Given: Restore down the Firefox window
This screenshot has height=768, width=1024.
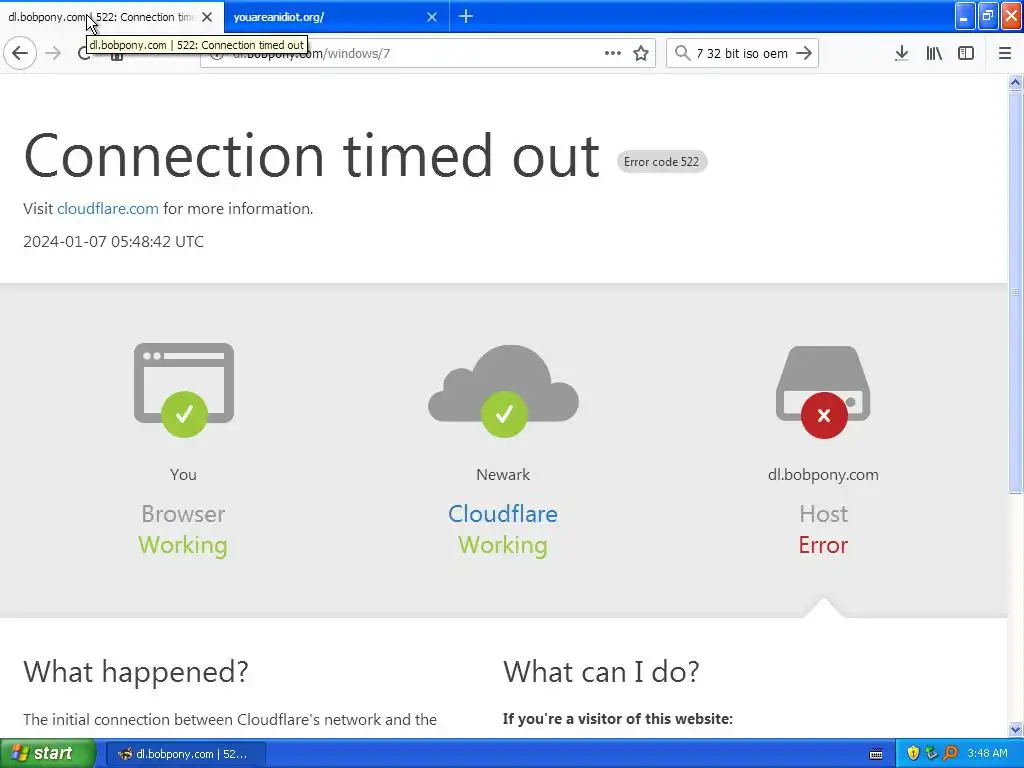Looking at the screenshot, I should (x=988, y=16).
